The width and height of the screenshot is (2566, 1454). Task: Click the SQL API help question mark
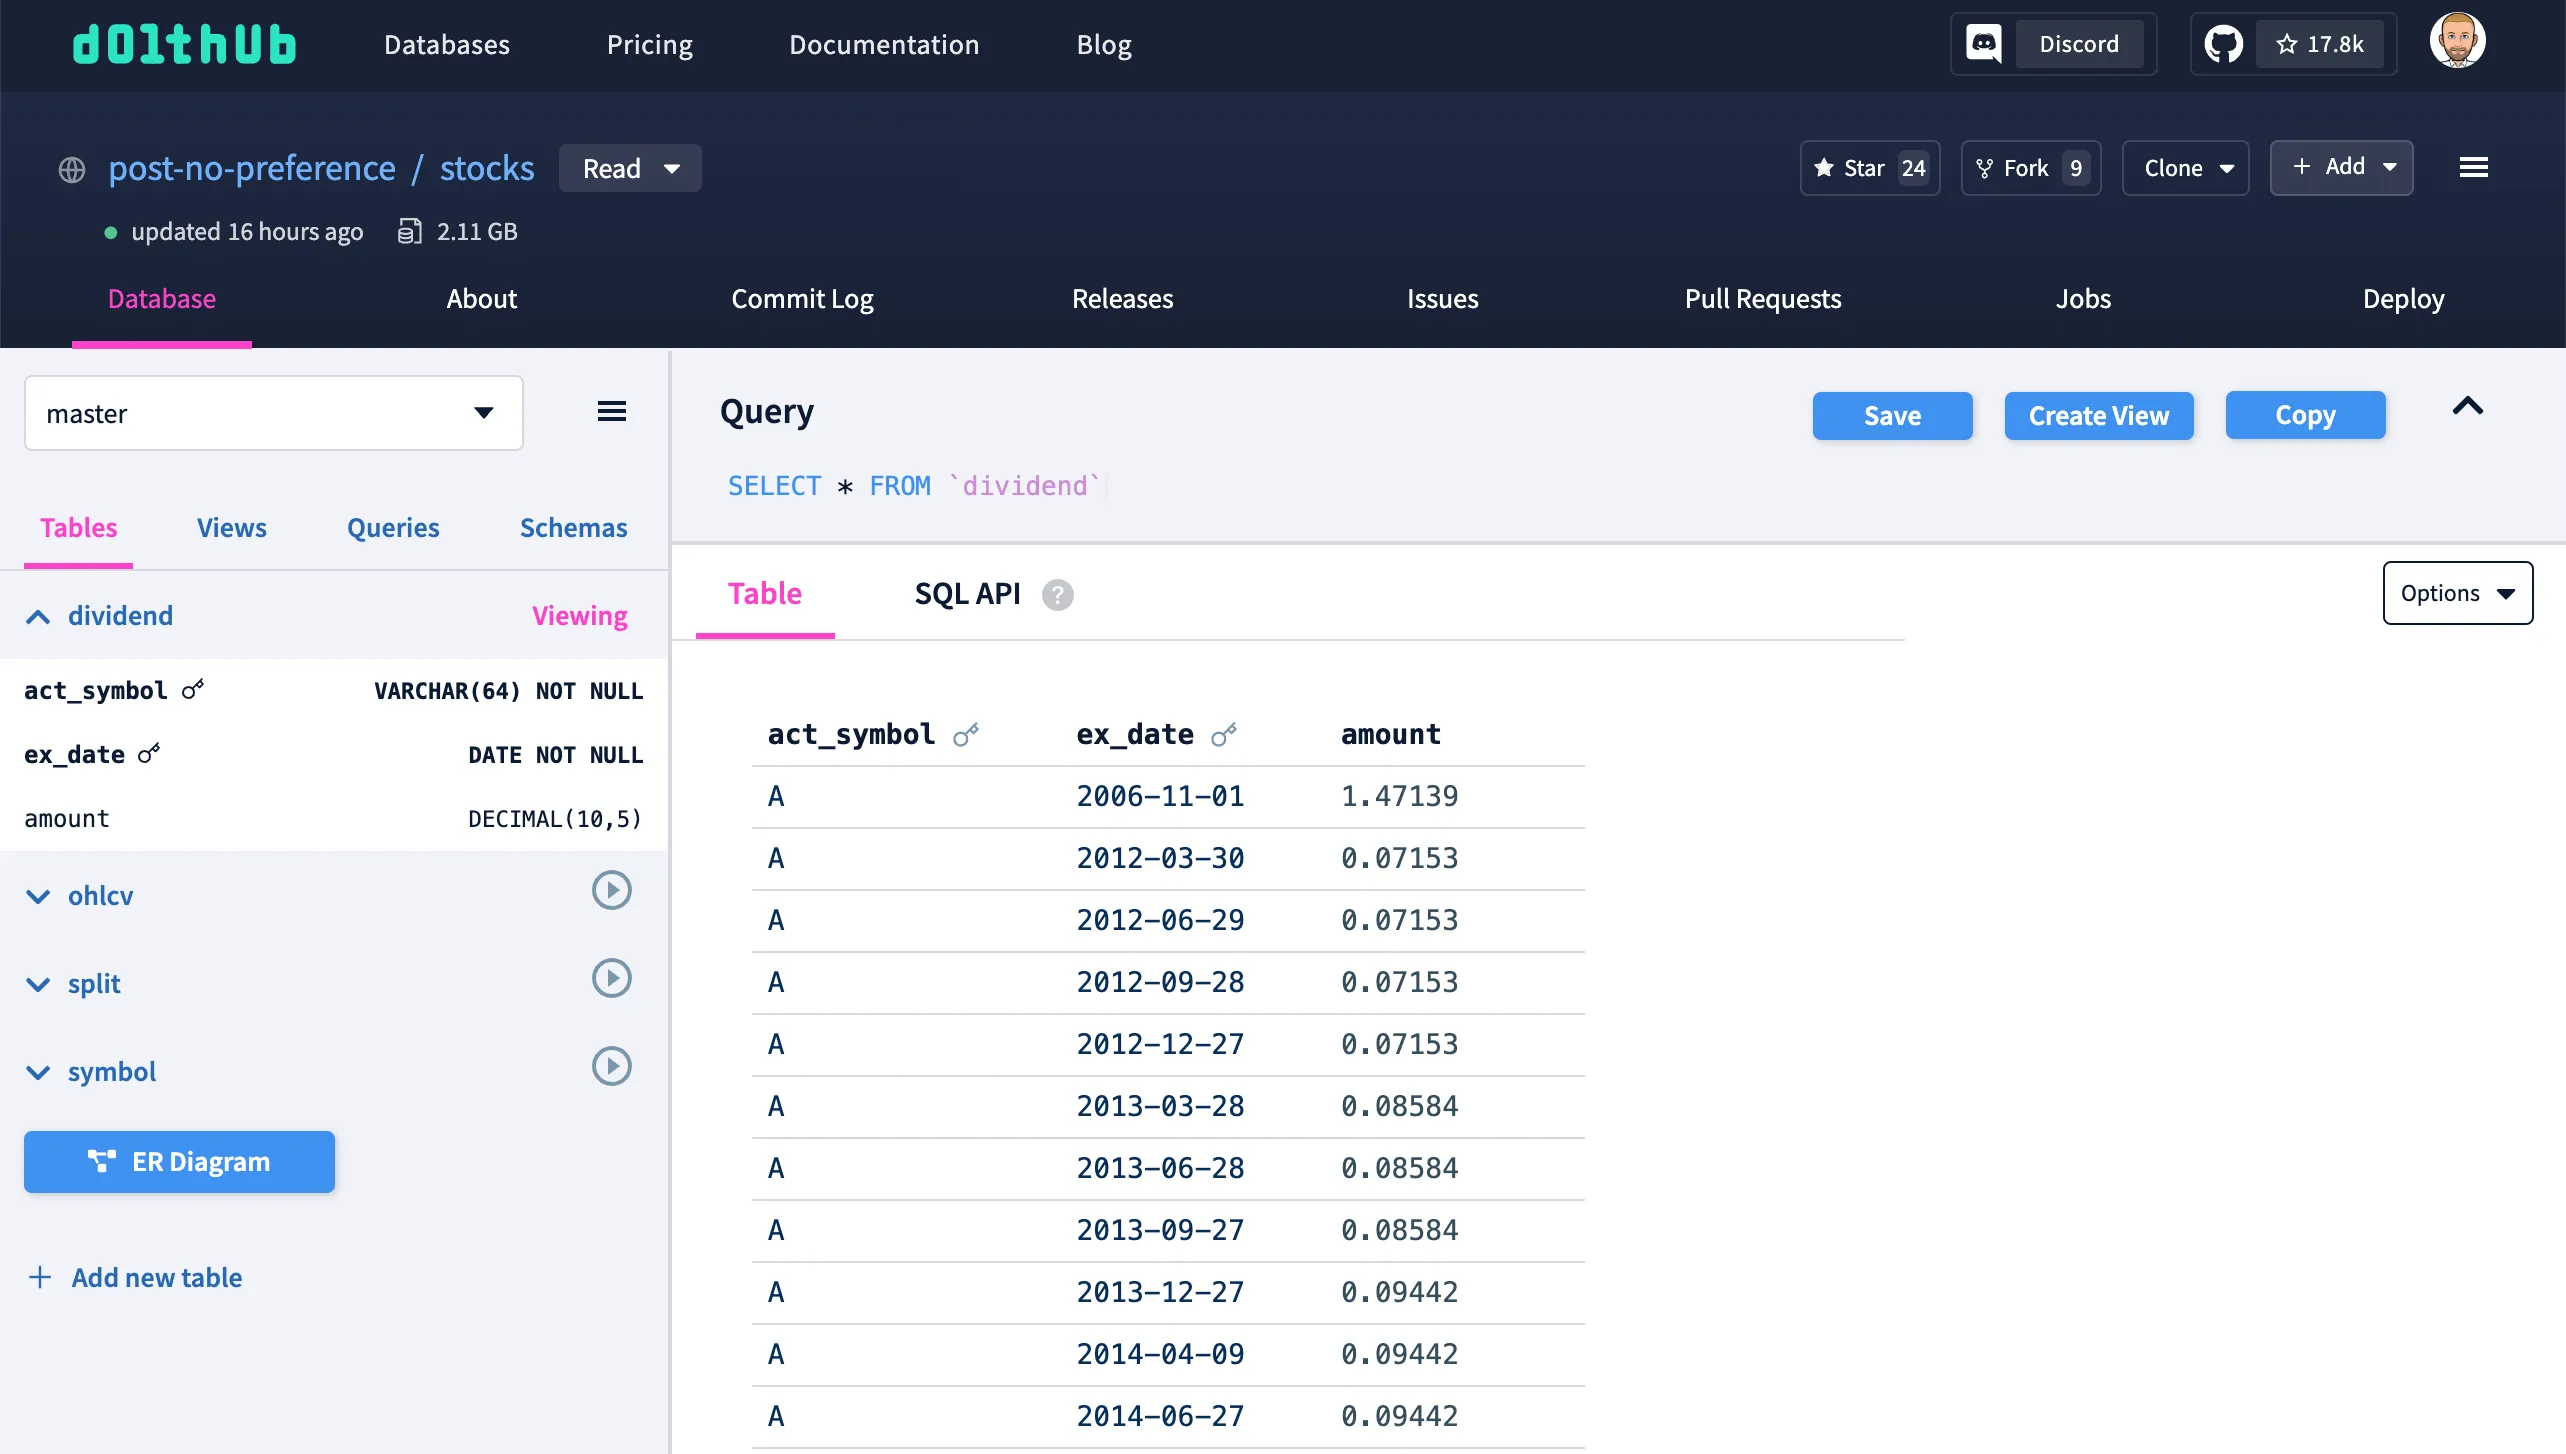tap(1057, 595)
